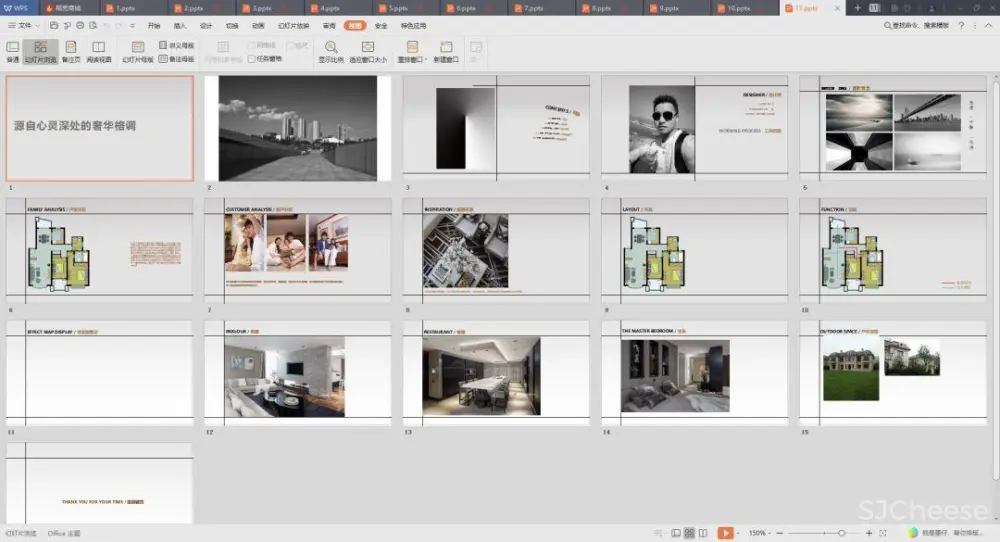Screen dimensions: 1000x542
Task: Switch to Normal (普通) view
Action: point(13,51)
